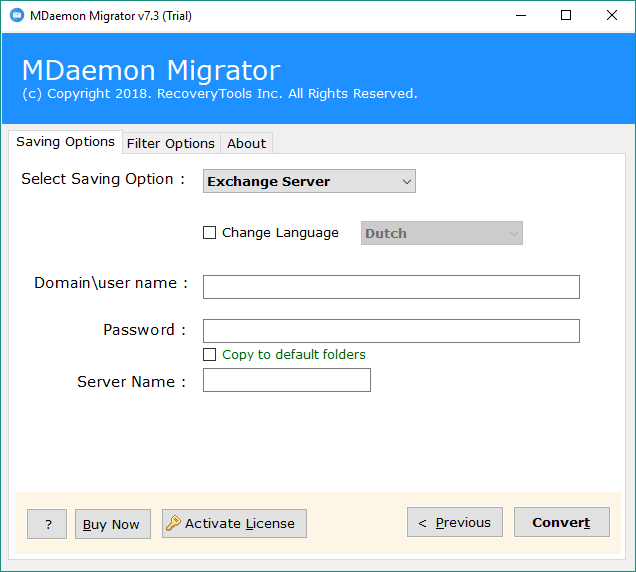Click the 'MDaemon Migrator' banner heading
The height and width of the screenshot is (572, 636).
[x=151, y=70]
